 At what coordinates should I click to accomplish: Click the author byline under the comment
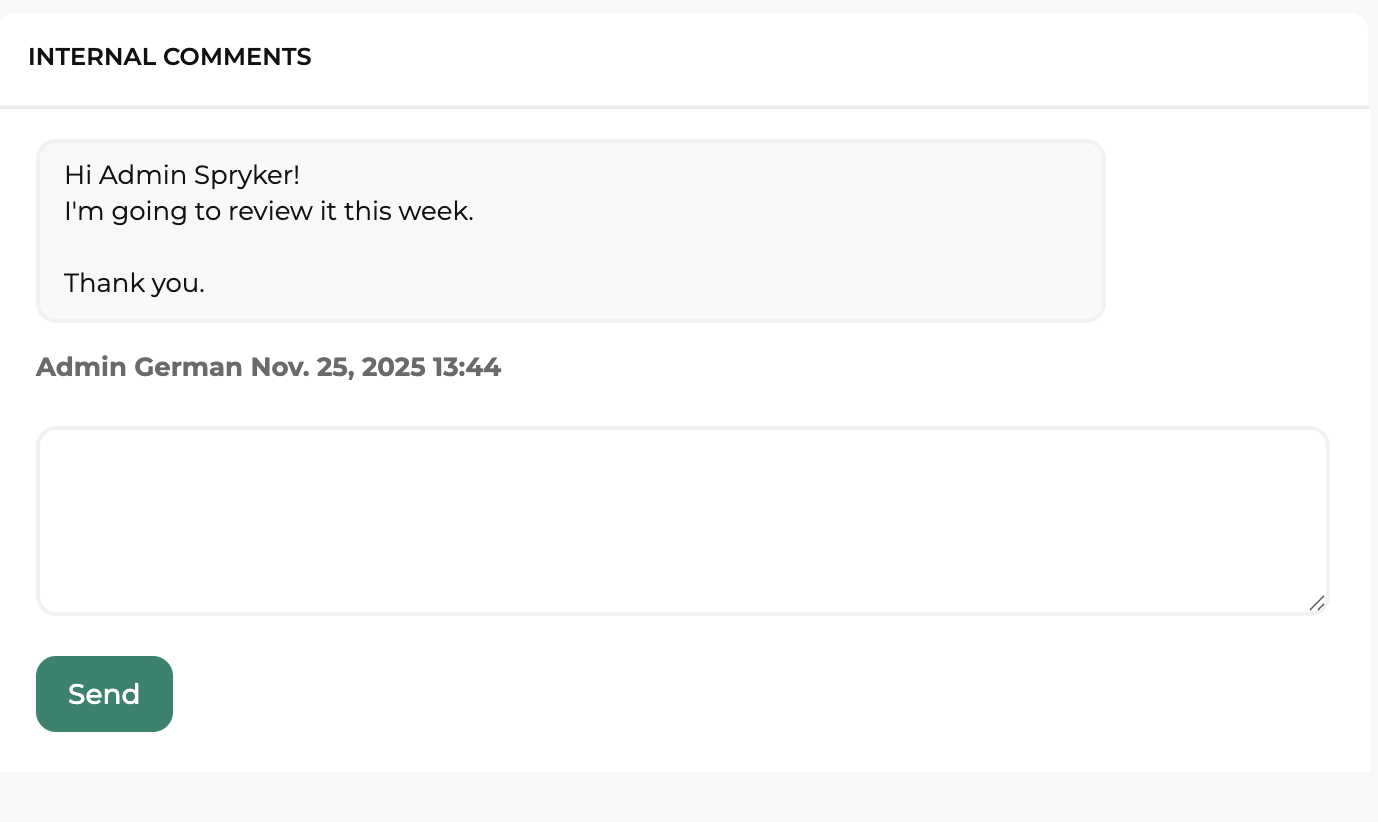click(269, 367)
